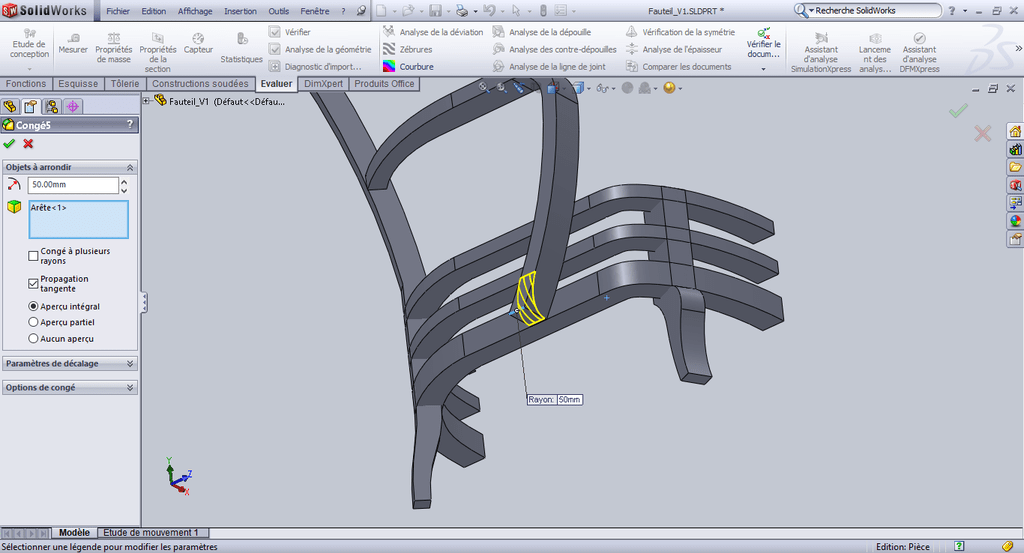Open the help question mark dropdown arrow
This screenshot has height=553, width=1024.
(x=965, y=11)
